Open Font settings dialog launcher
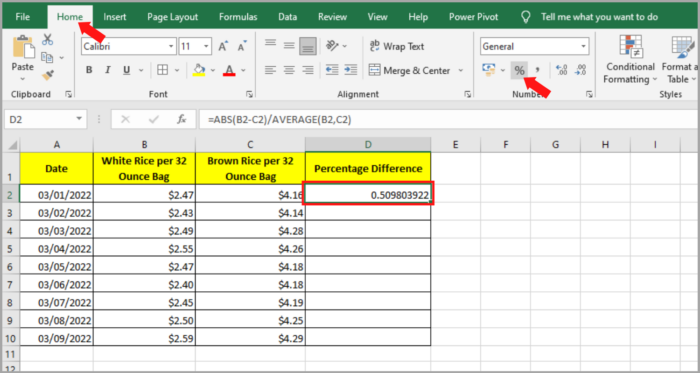 tap(249, 94)
